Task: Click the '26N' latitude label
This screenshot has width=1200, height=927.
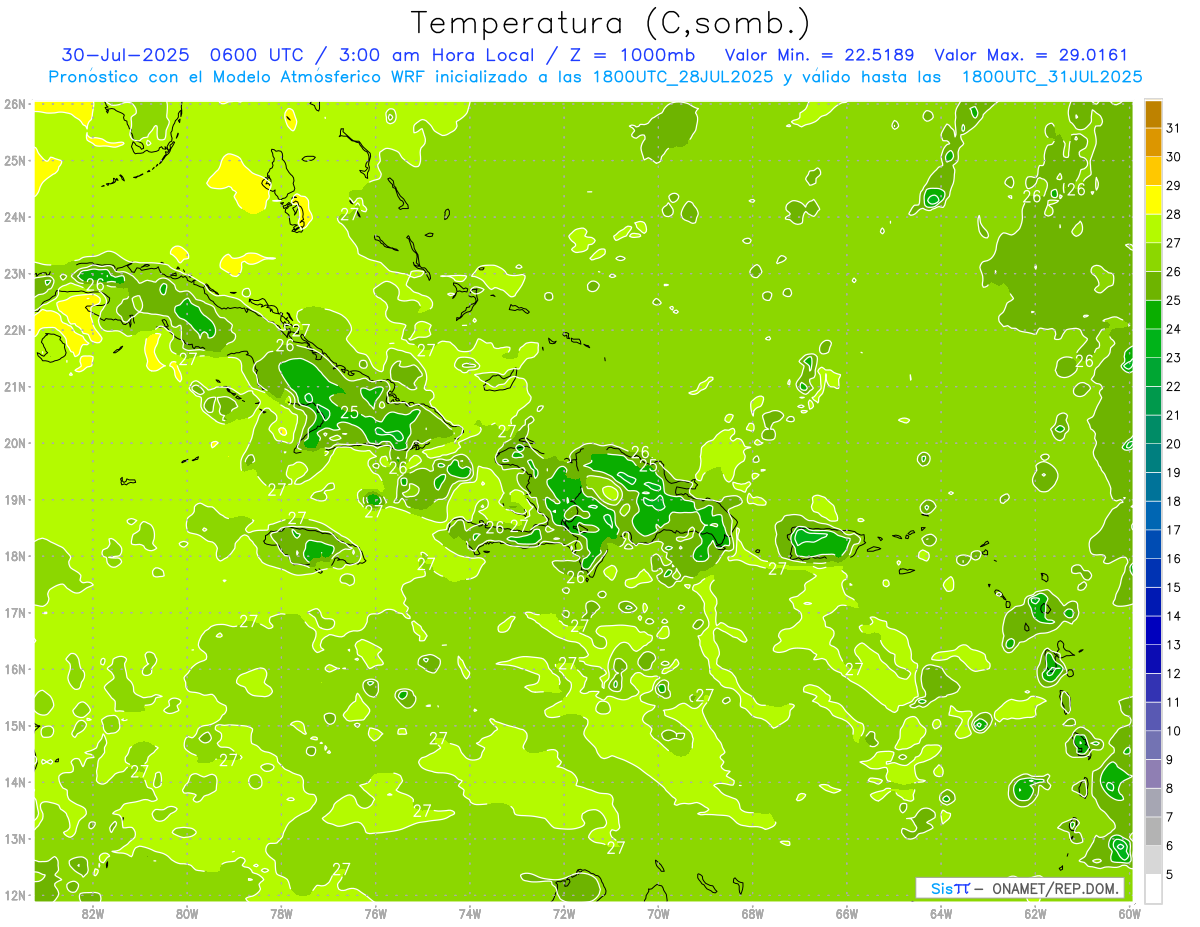Action: pos(15,103)
